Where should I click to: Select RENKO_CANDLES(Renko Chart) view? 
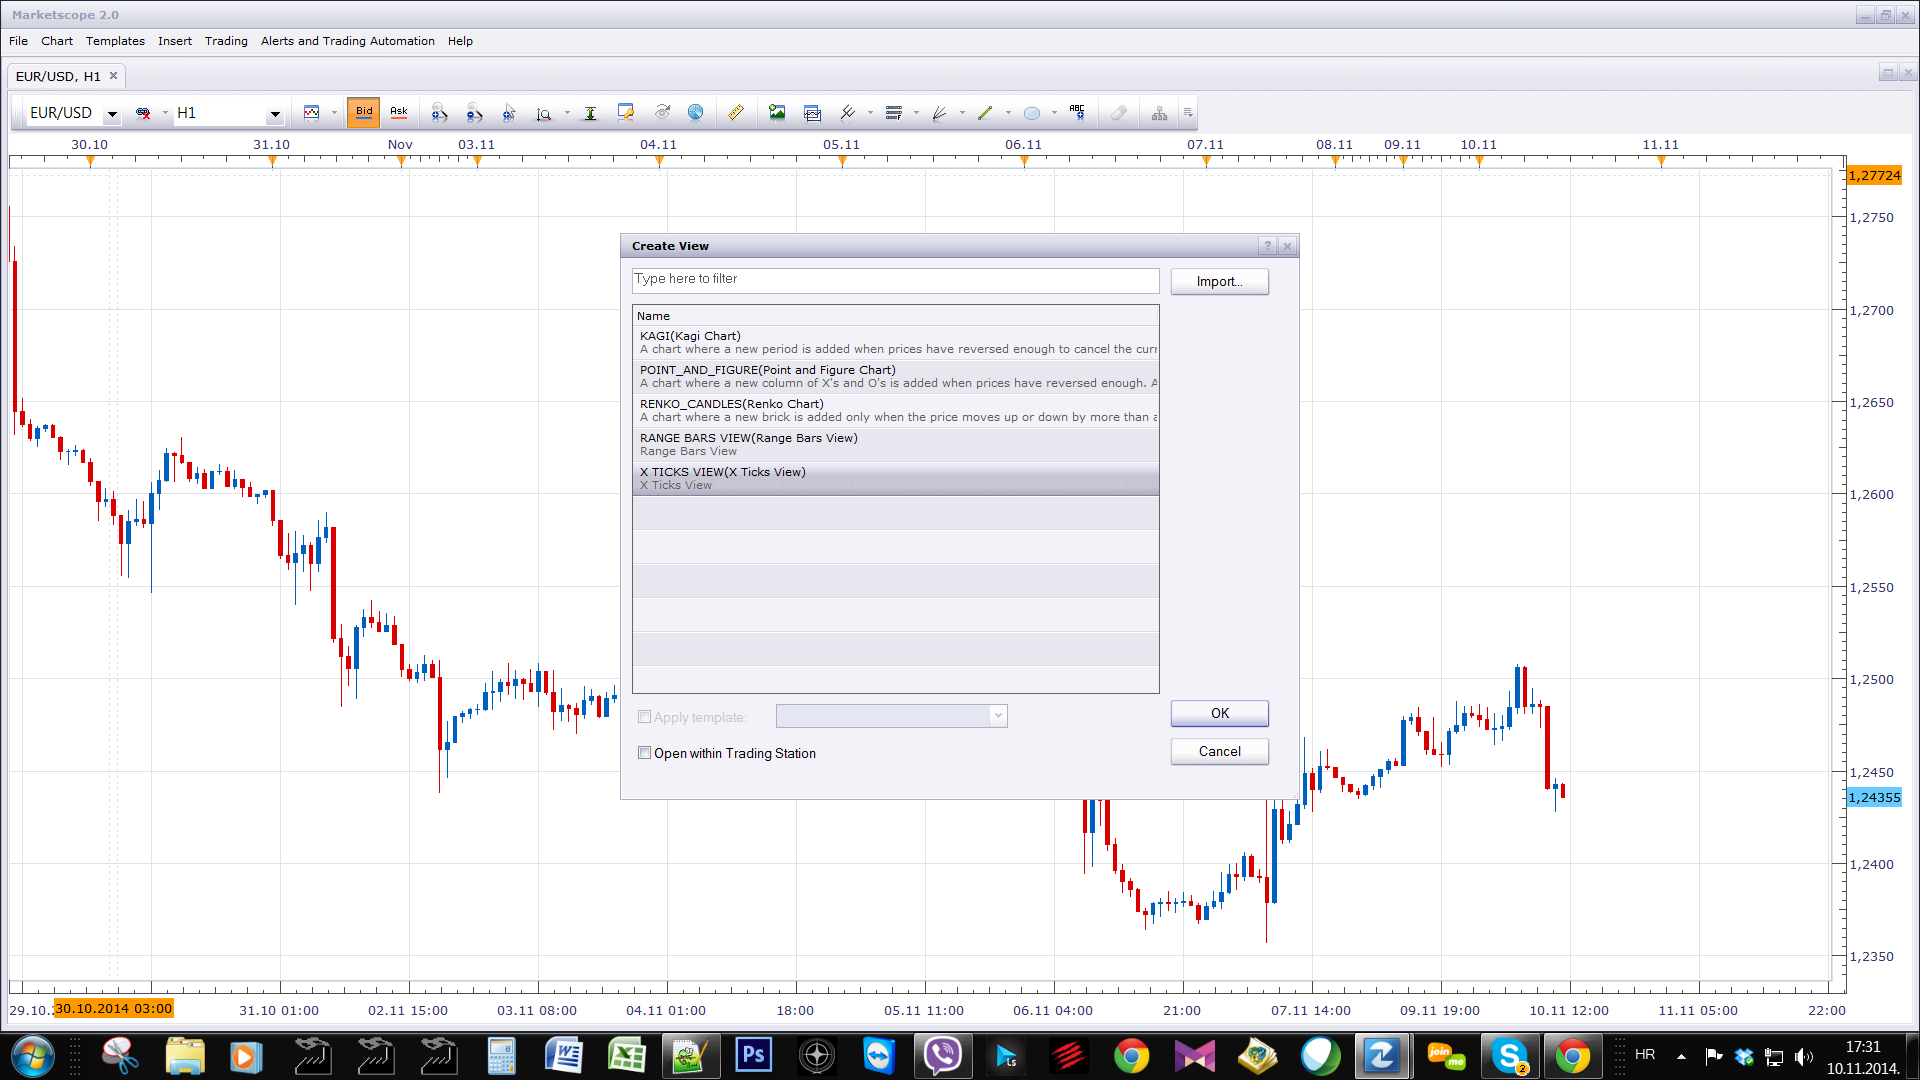896,410
